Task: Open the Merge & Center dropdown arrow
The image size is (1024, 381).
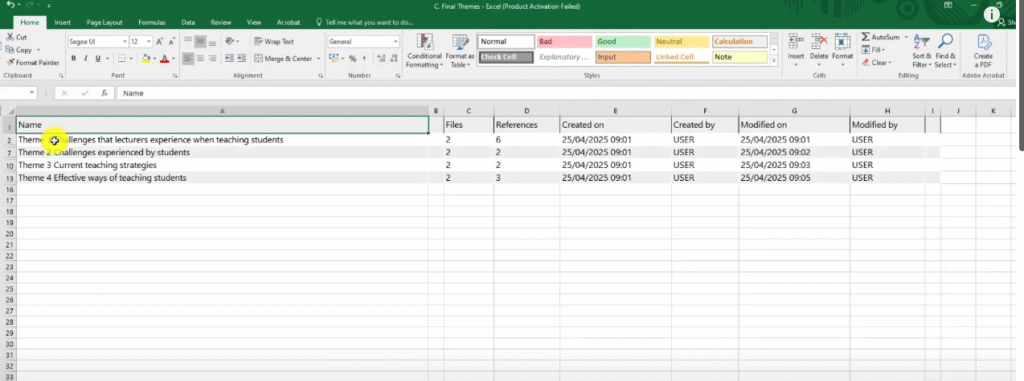Action: point(319,59)
